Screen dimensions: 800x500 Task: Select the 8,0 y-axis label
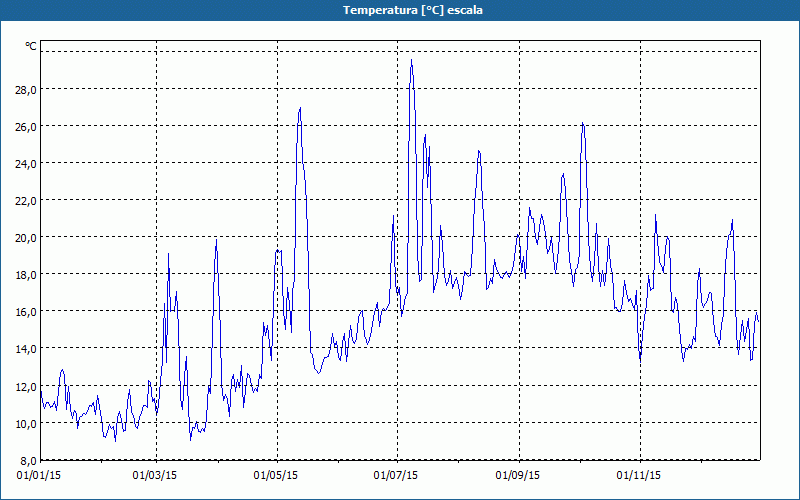[28, 460]
